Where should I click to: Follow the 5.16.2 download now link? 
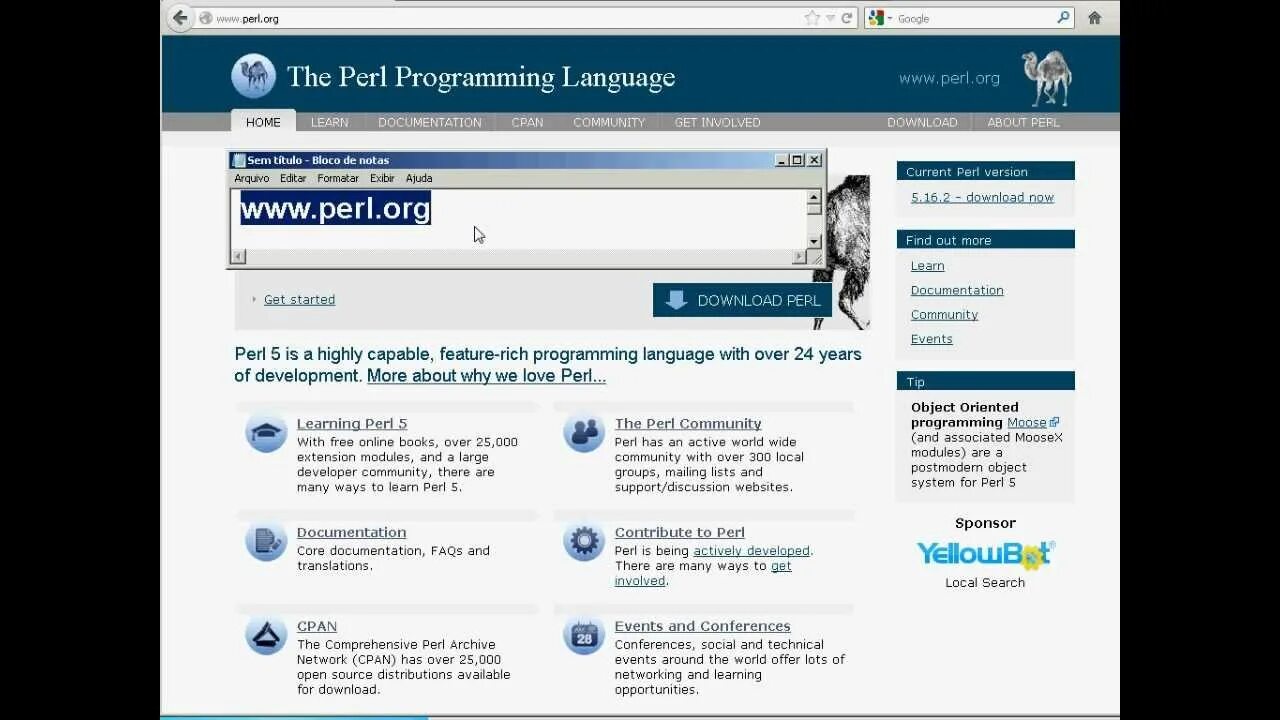982,197
